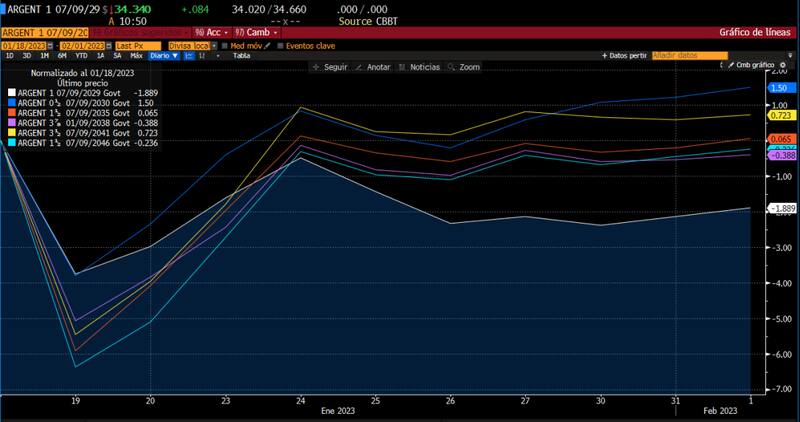This screenshot has width=800, height=422.
Task: Select the Zoom magnifier tool
Action: (x=465, y=67)
